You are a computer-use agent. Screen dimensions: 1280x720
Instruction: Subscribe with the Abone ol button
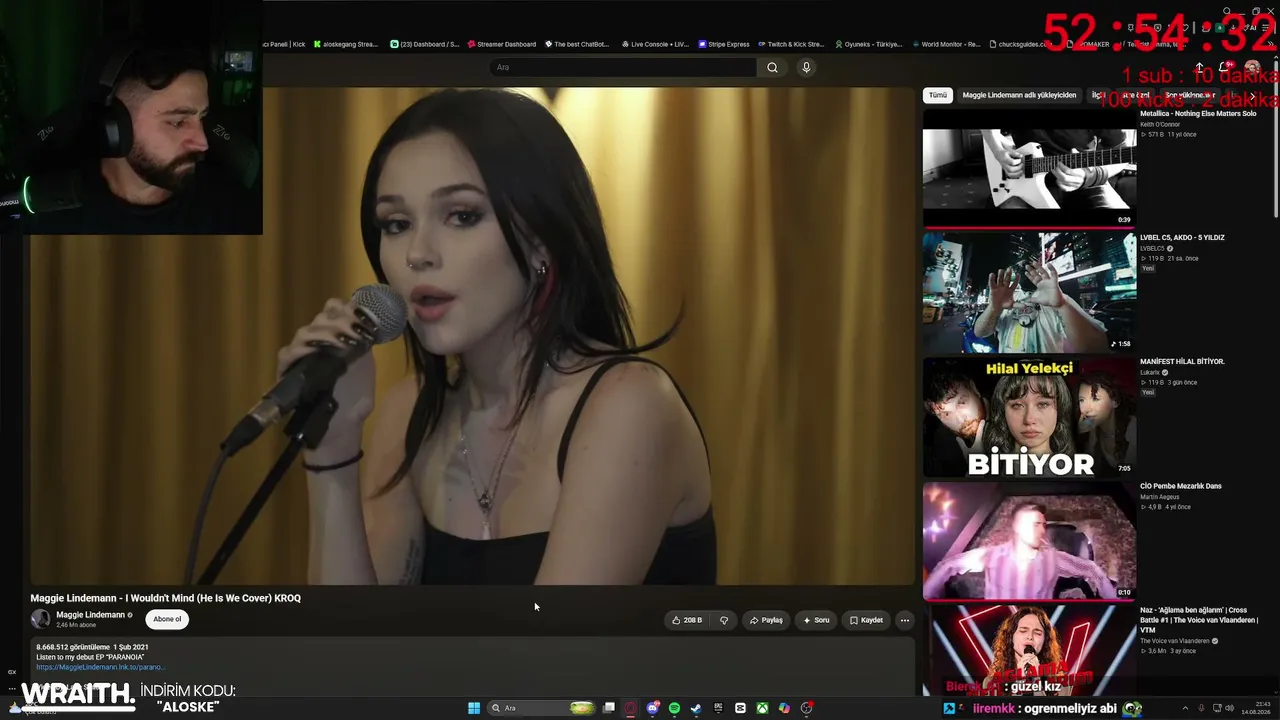click(x=167, y=619)
